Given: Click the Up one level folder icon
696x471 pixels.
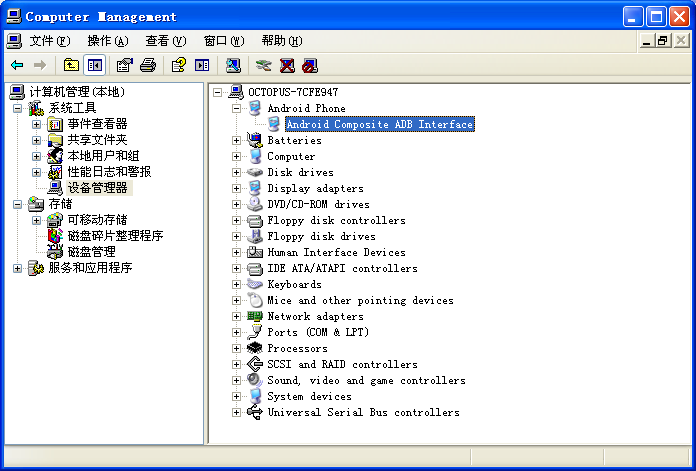Looking at the screenshot, I should pos(71,66).
